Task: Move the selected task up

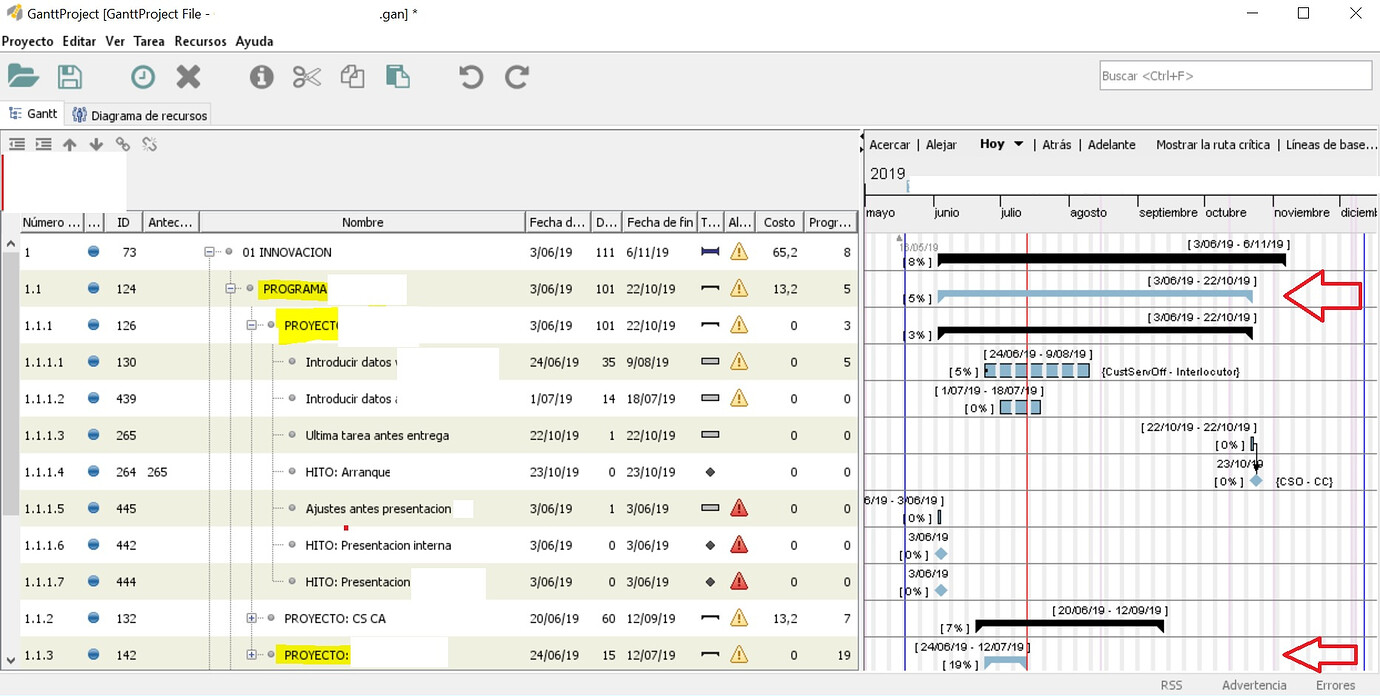Action: 69,143
